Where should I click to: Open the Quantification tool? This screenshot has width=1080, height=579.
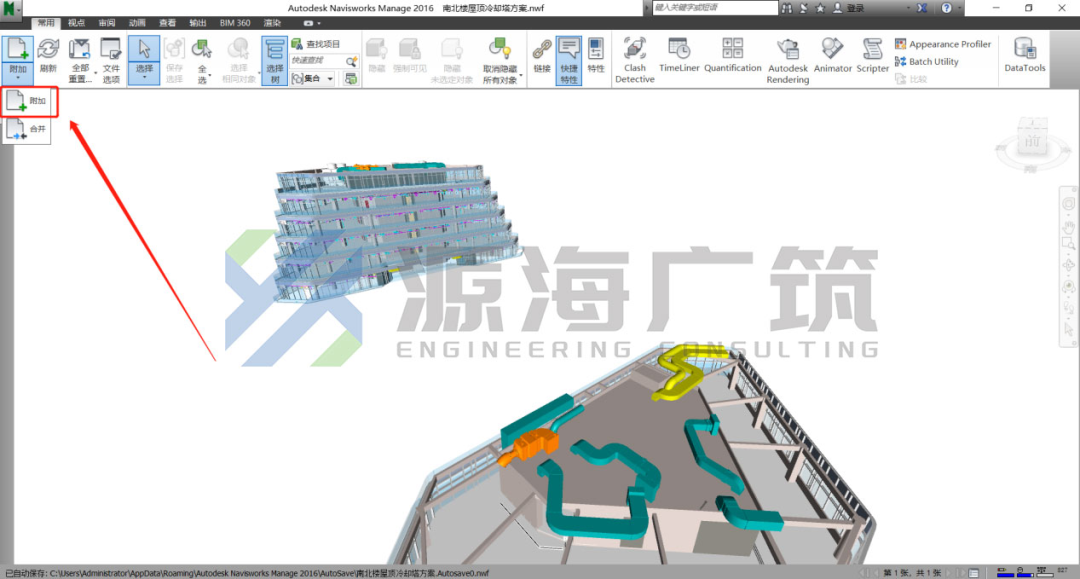coord(732,55)
